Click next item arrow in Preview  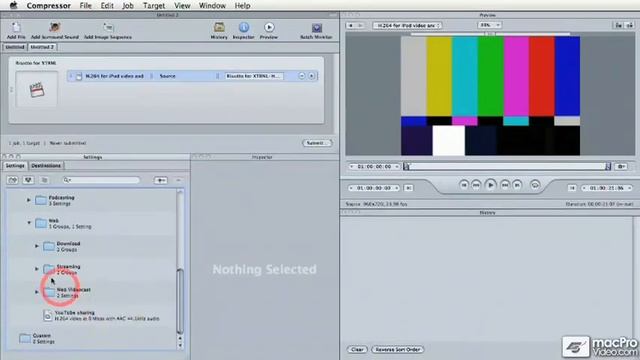(360, 25)
